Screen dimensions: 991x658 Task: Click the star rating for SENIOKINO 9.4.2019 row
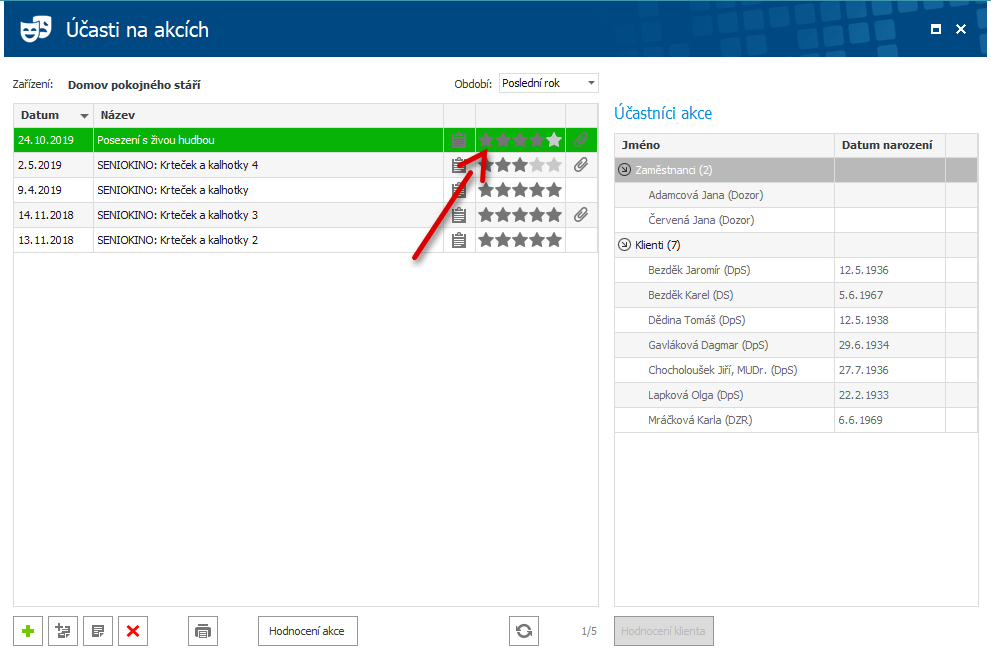pos(520,190)
